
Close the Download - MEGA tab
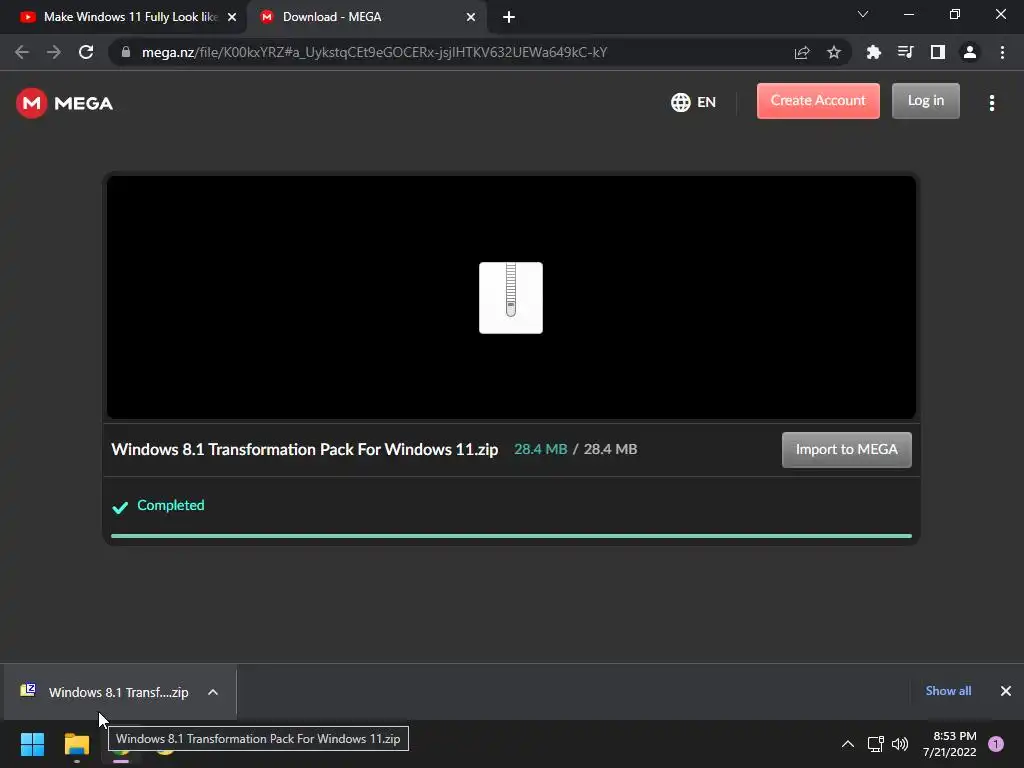(x=471, y=17)
